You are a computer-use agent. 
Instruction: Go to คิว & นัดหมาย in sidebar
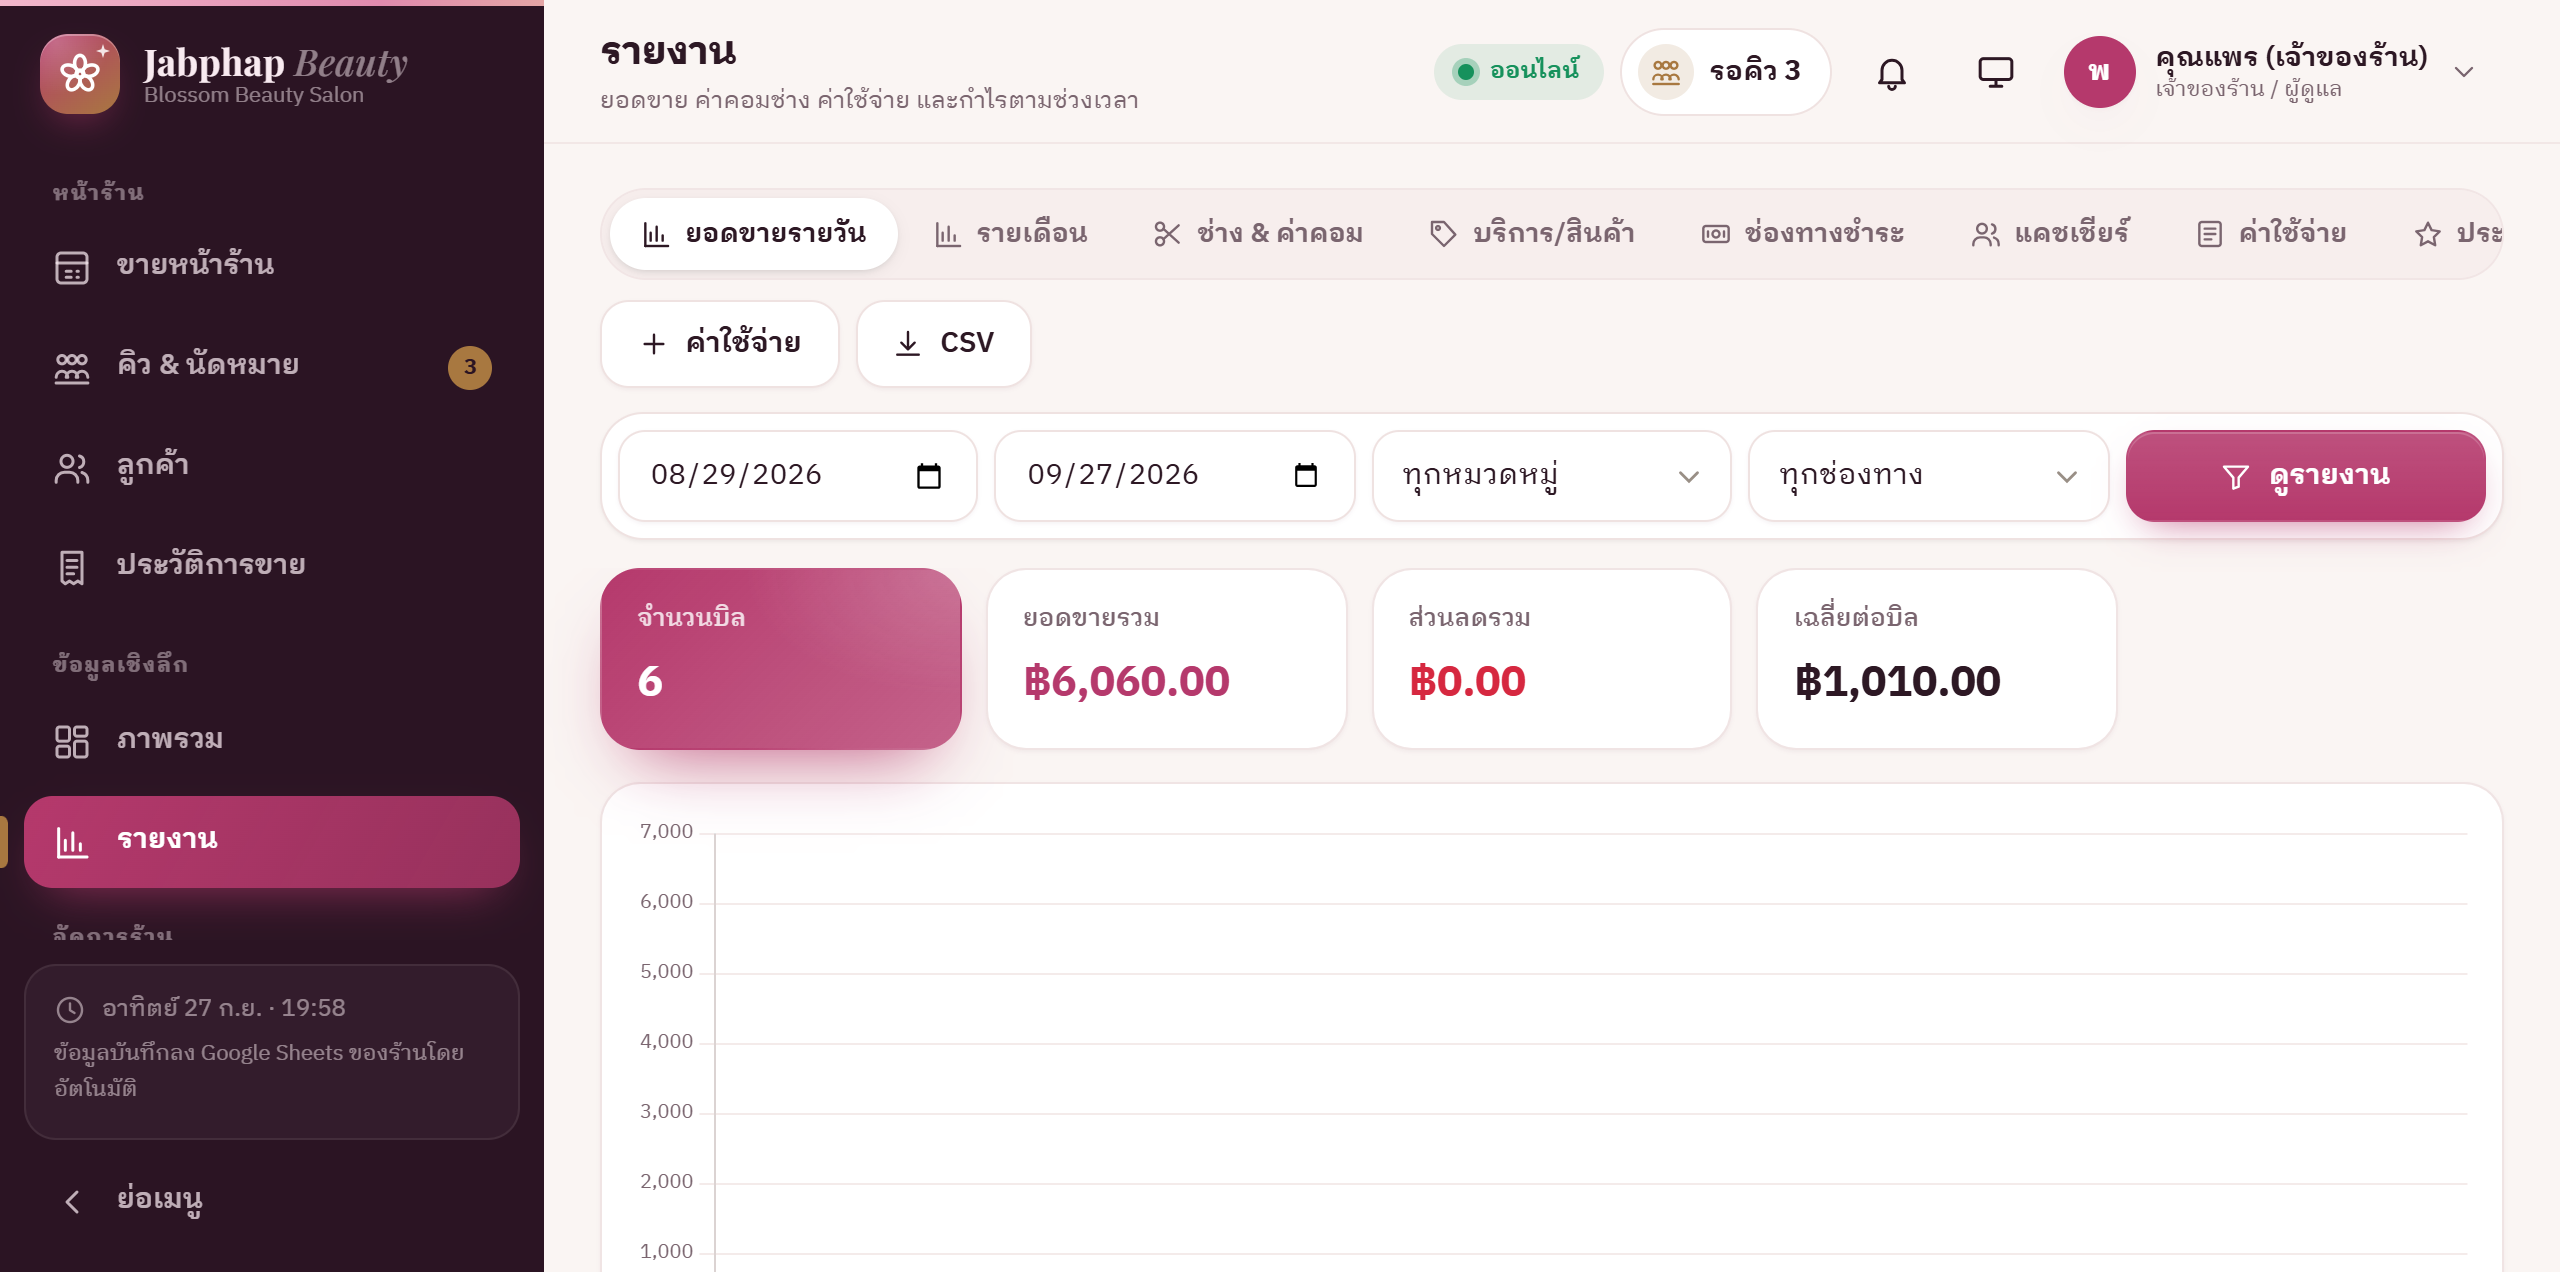pyautogui.click(x=271, y=366)
